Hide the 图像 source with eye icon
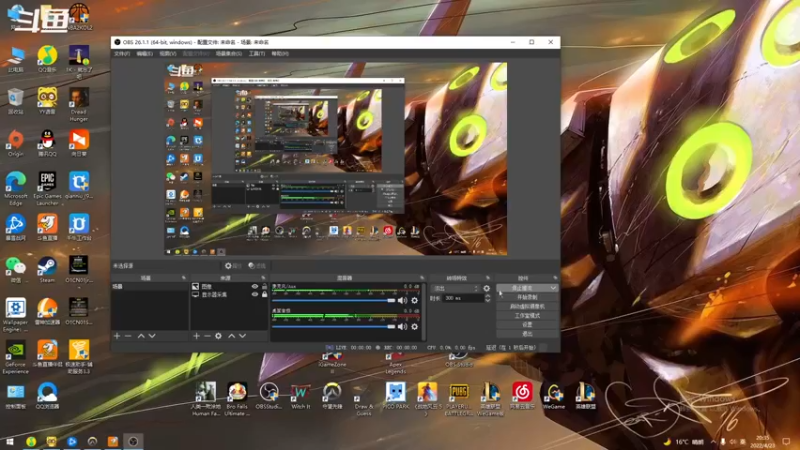The image size is (800, 450). [x=255, y=287]
